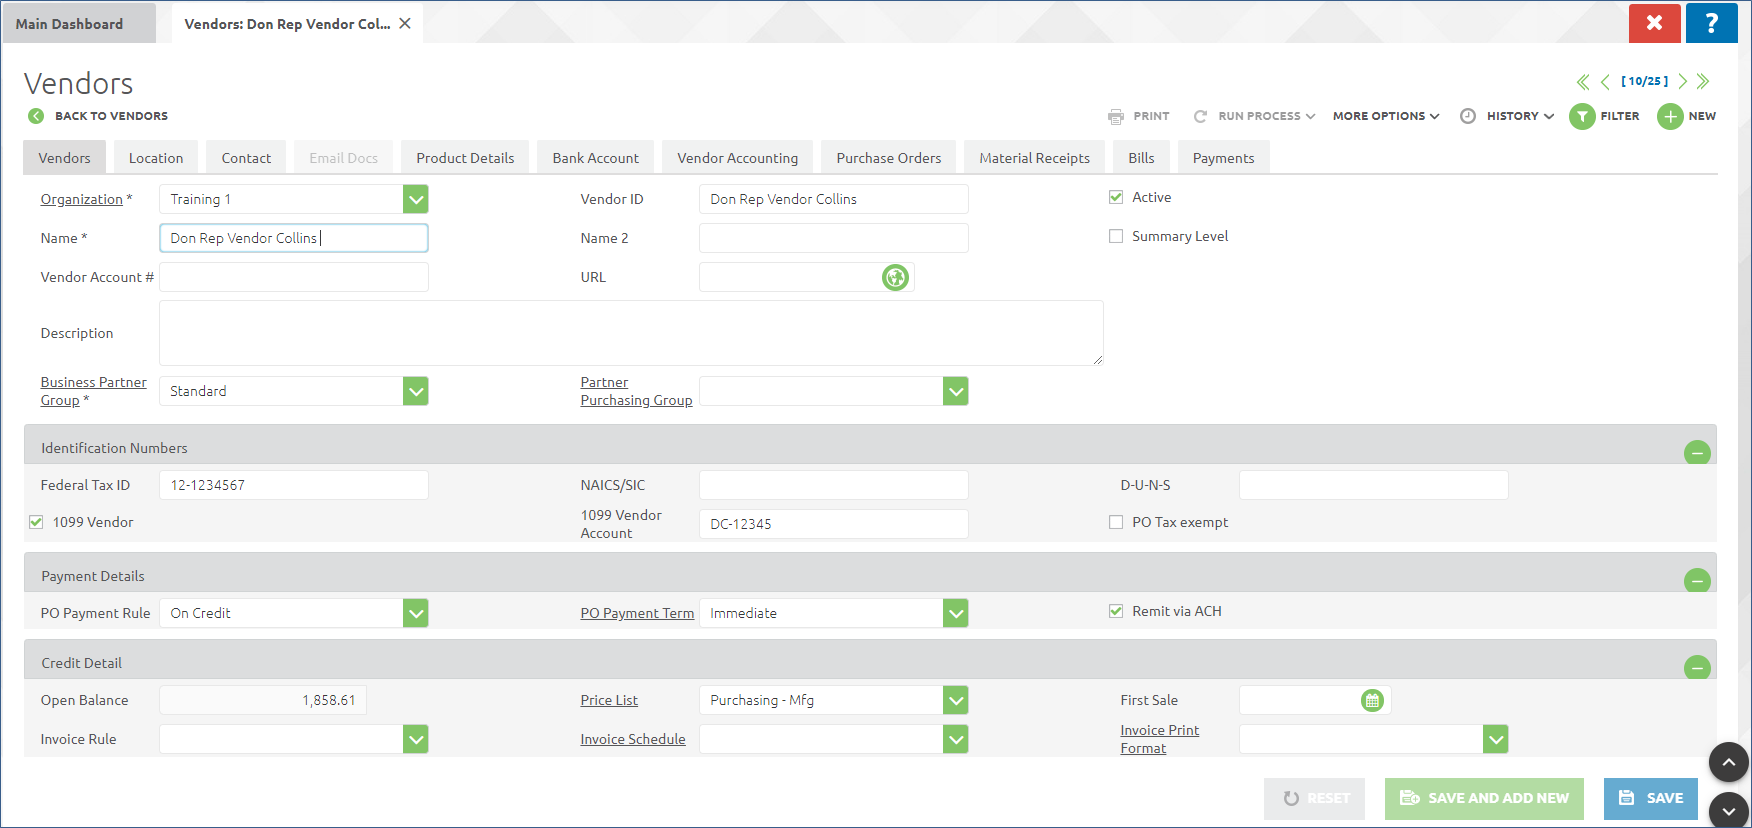Click the blue help question mark icon

coord(1711,23)
